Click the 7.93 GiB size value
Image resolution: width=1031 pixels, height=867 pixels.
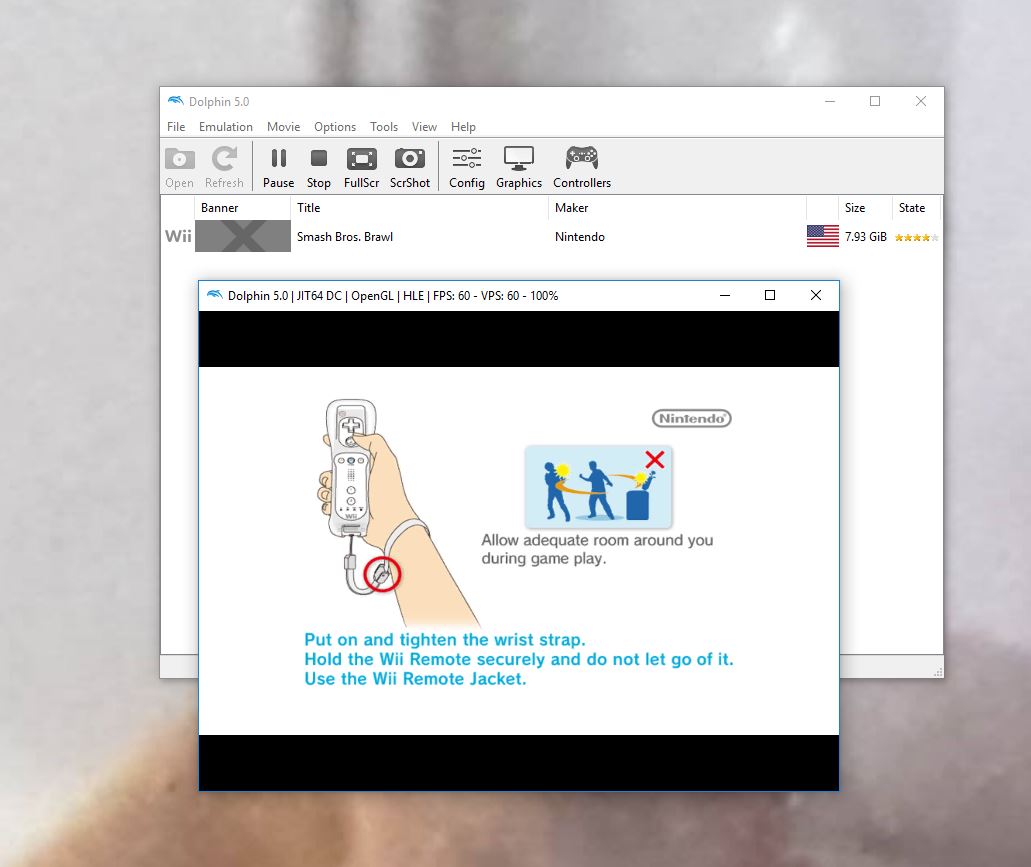(865, 237)
